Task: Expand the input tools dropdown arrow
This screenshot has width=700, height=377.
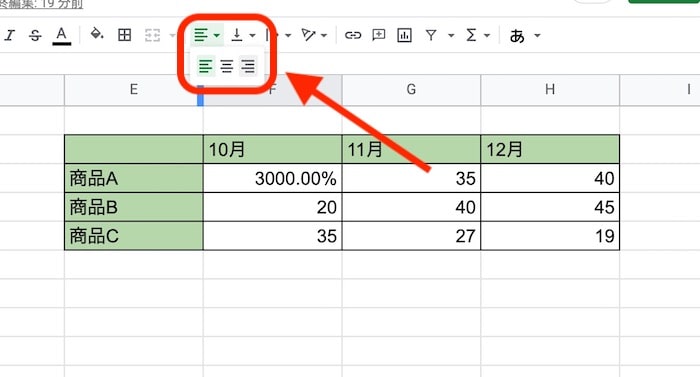Action: [538, 35]
